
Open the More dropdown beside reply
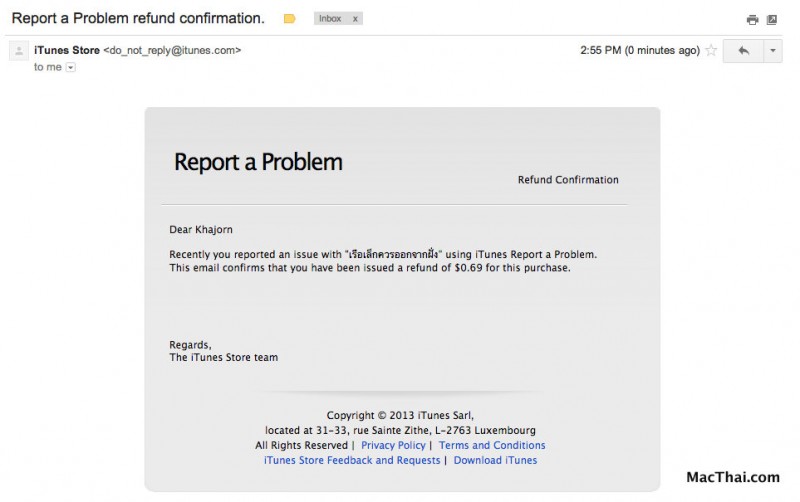tap(773, 51)
